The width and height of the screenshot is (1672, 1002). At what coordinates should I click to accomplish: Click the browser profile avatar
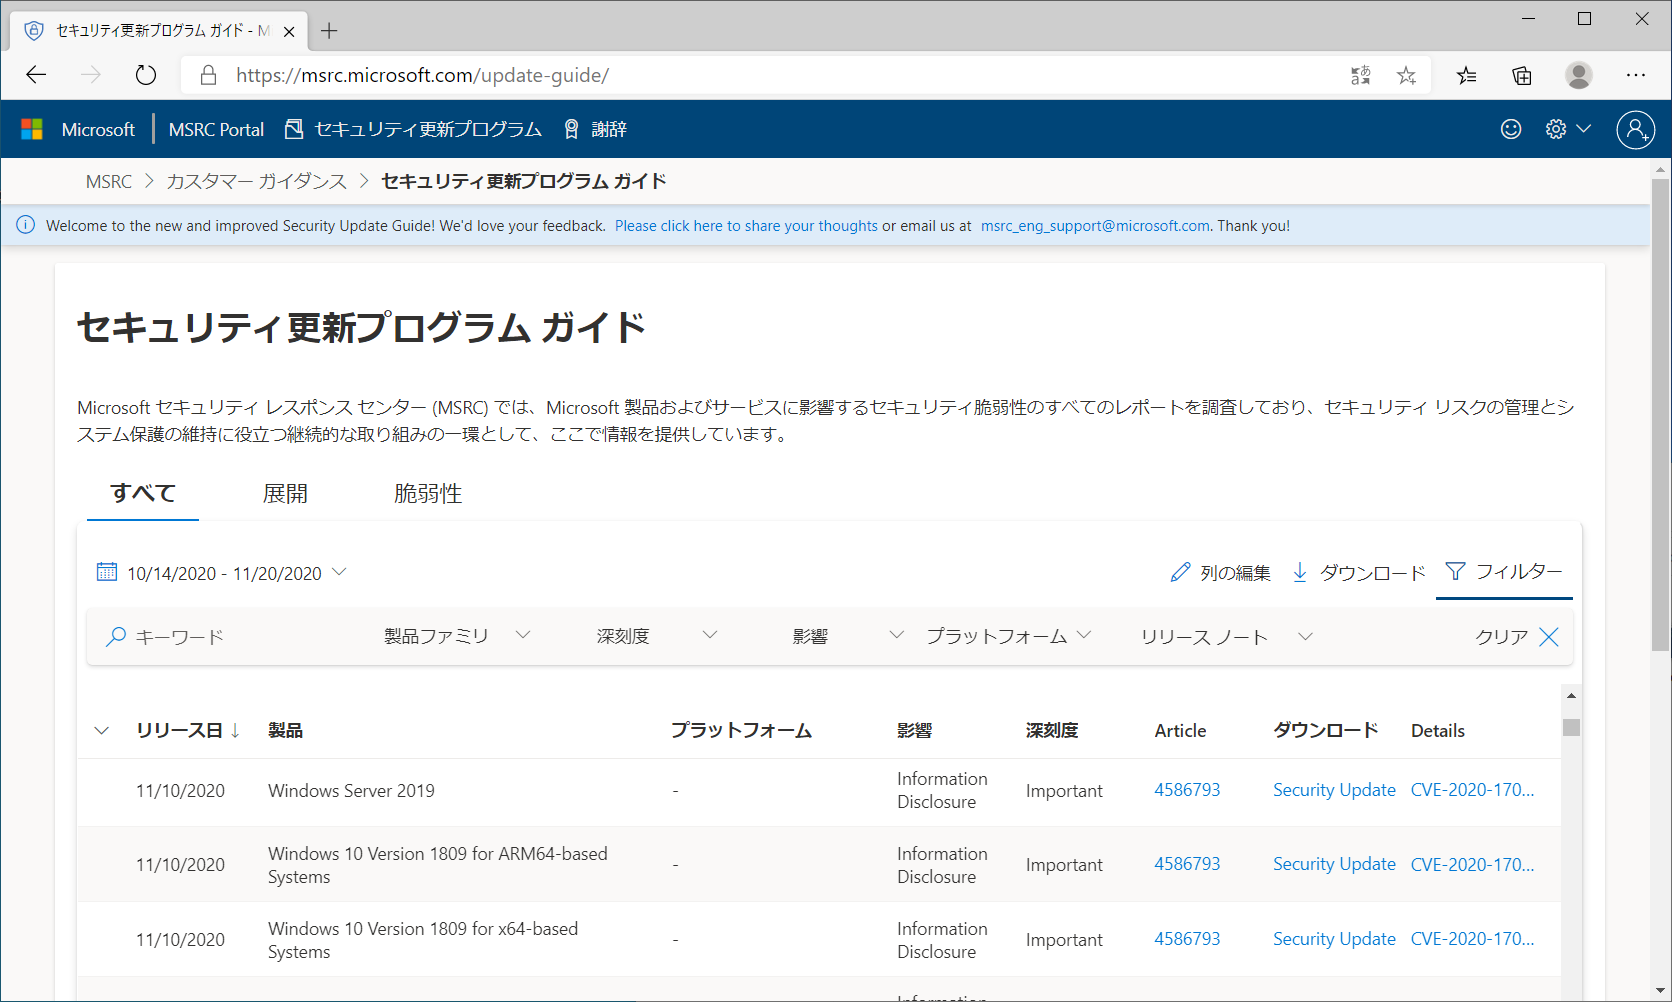pyautogui.click(x=1579, y=75)
